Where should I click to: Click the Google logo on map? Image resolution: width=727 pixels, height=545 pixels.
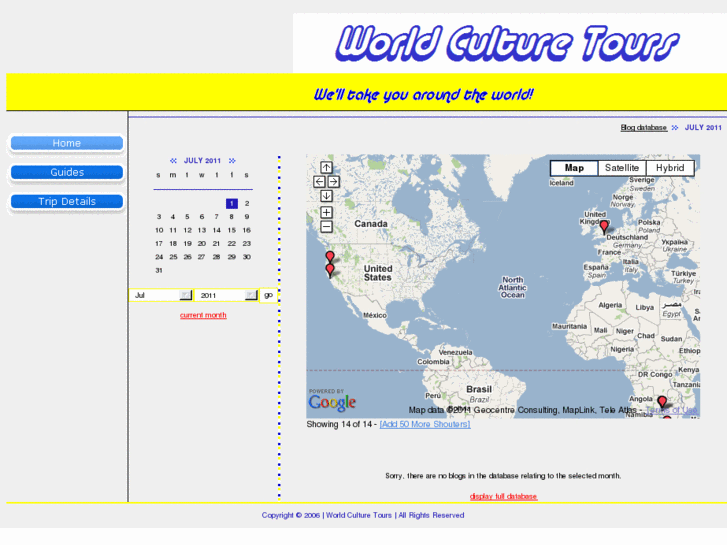point(332,402)
